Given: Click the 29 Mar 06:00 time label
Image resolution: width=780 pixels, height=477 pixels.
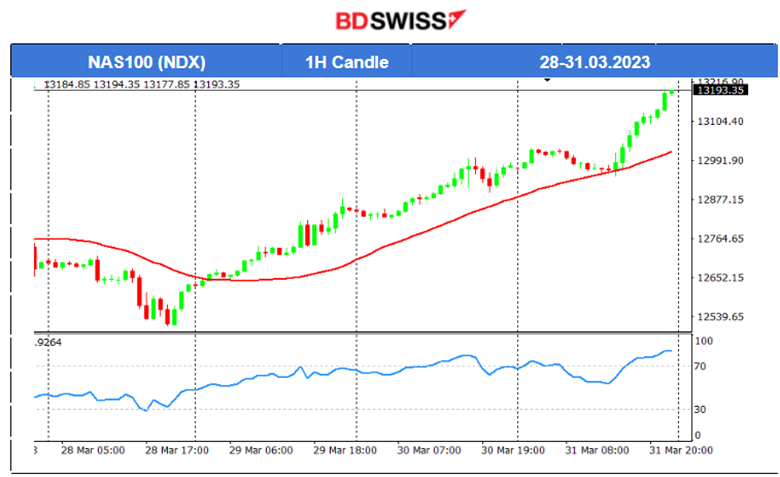Looking at the screenshot, I should [x=261, y=451].
